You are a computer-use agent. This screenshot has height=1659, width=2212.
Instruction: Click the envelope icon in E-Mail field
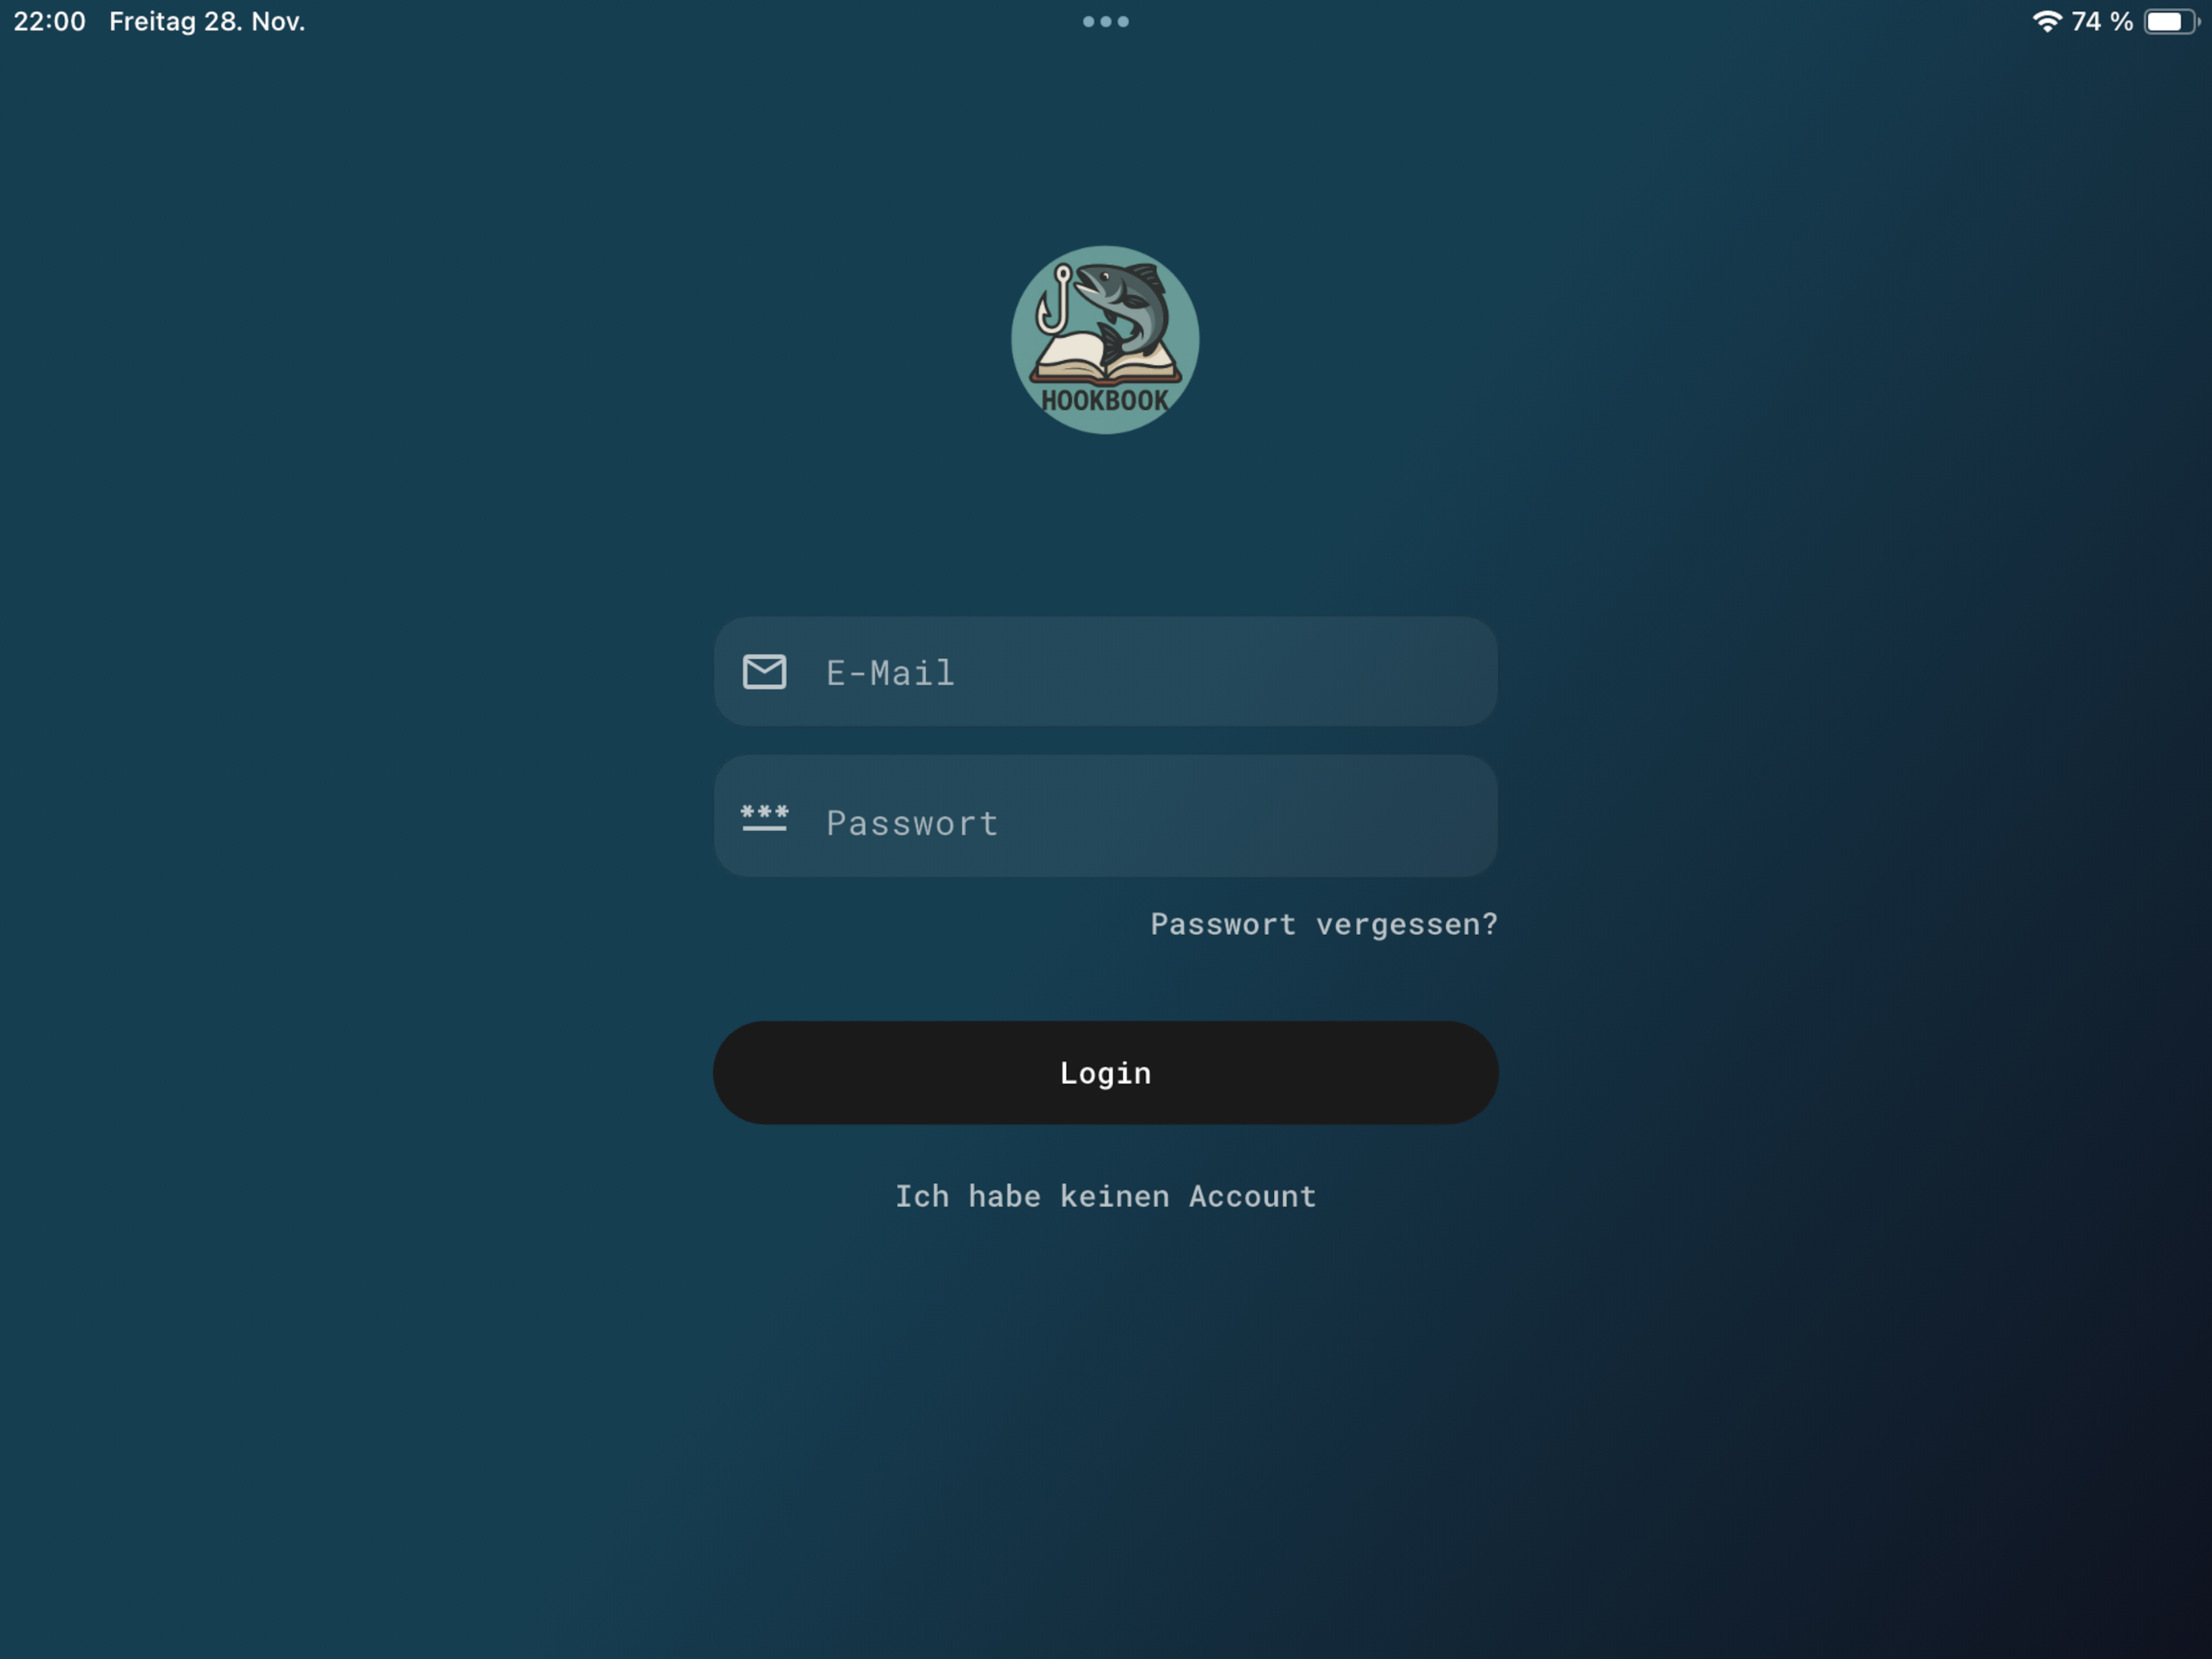point(764,672)
